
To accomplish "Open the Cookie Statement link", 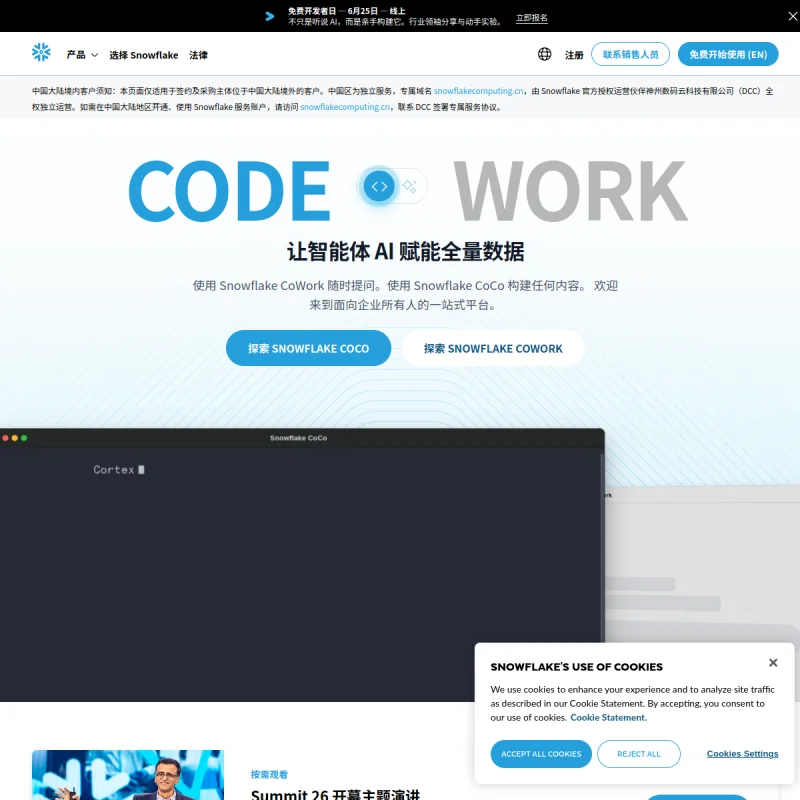I will 608,717.
